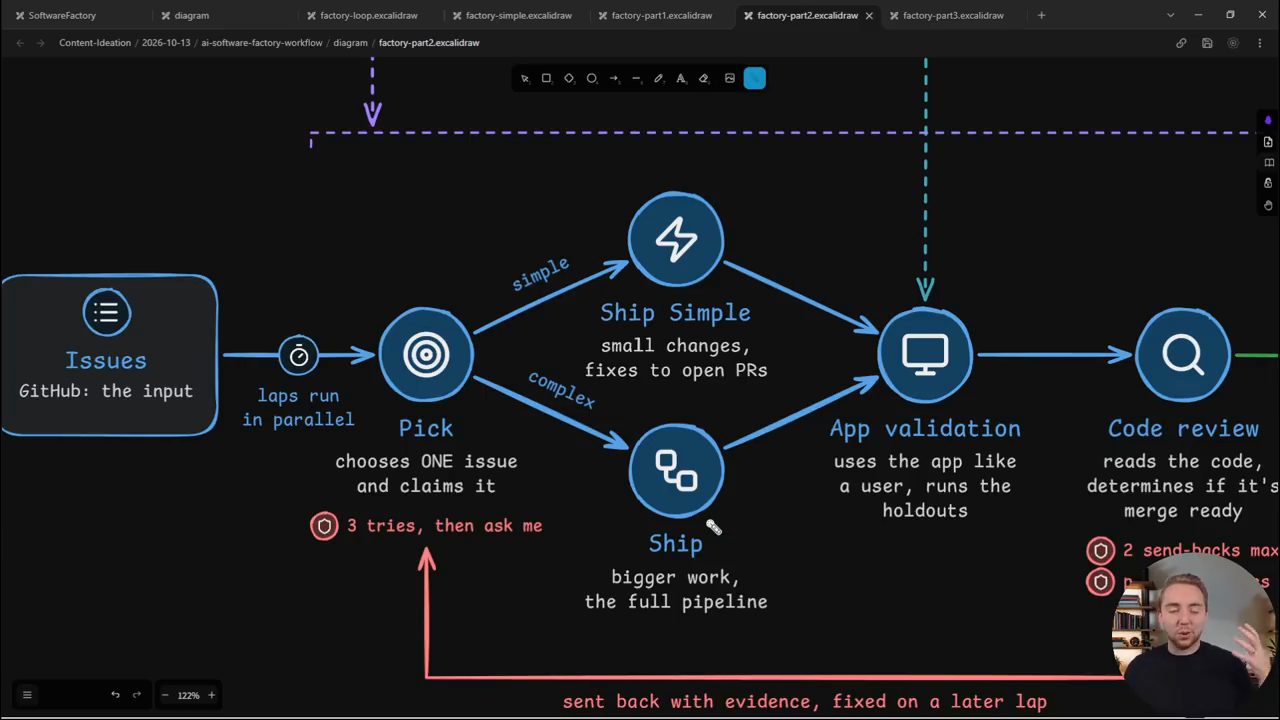This screenshot has height=720, width=1280.
Task: Select the freedraw Pencil tool
Action: [658, 78]
